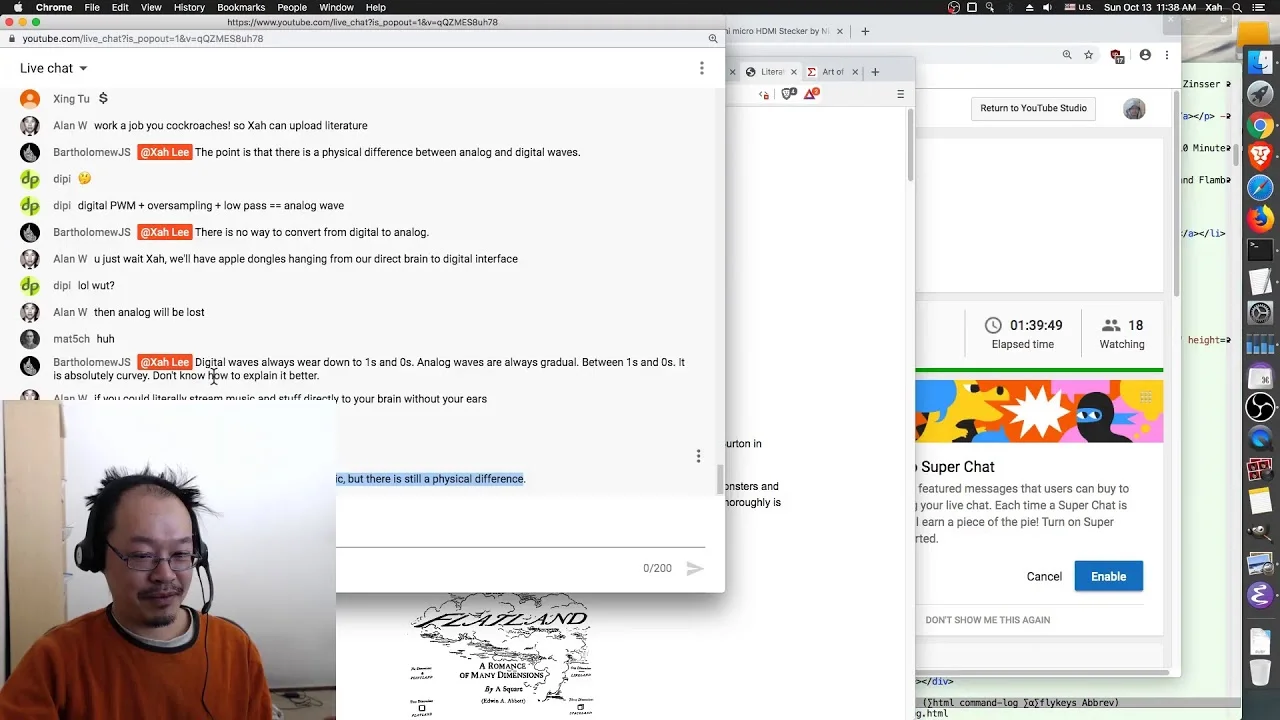Click DON'T SHOW ME THIS AGAIN
This screenshot has height=720, width=1280.
[x=987, y=620]
